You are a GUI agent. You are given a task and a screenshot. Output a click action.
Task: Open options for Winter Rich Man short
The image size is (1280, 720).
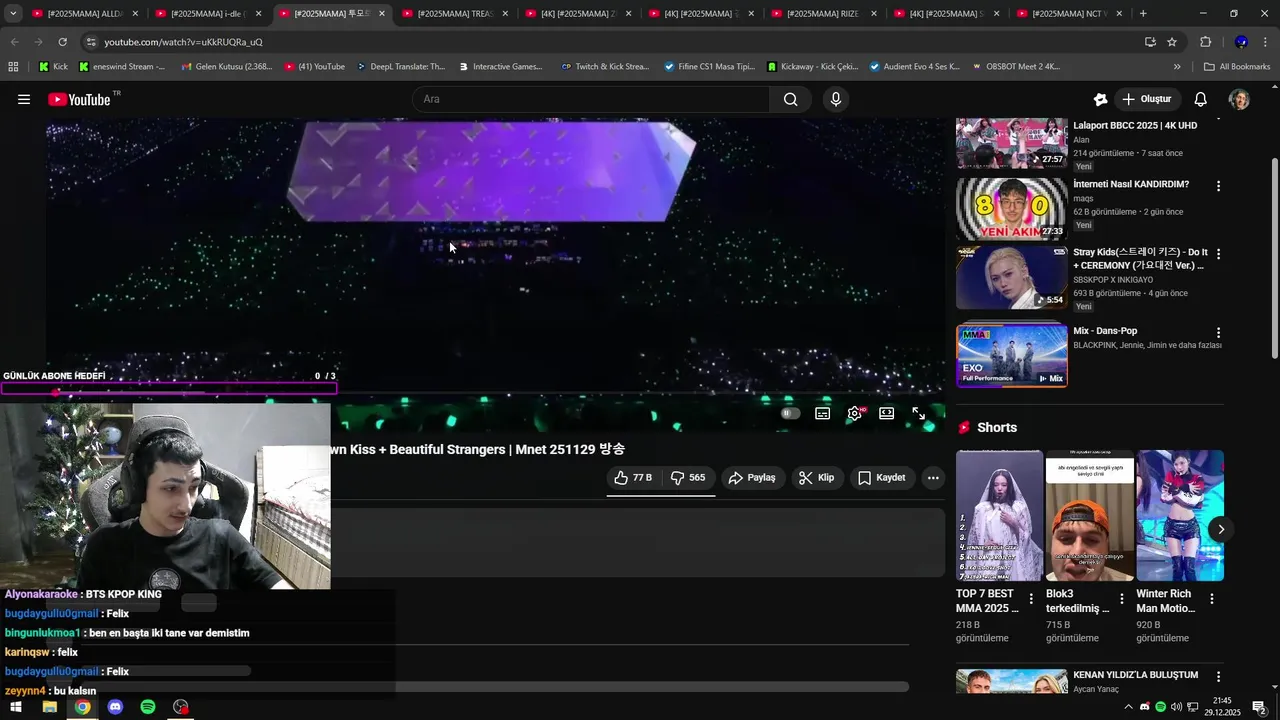1211,599
